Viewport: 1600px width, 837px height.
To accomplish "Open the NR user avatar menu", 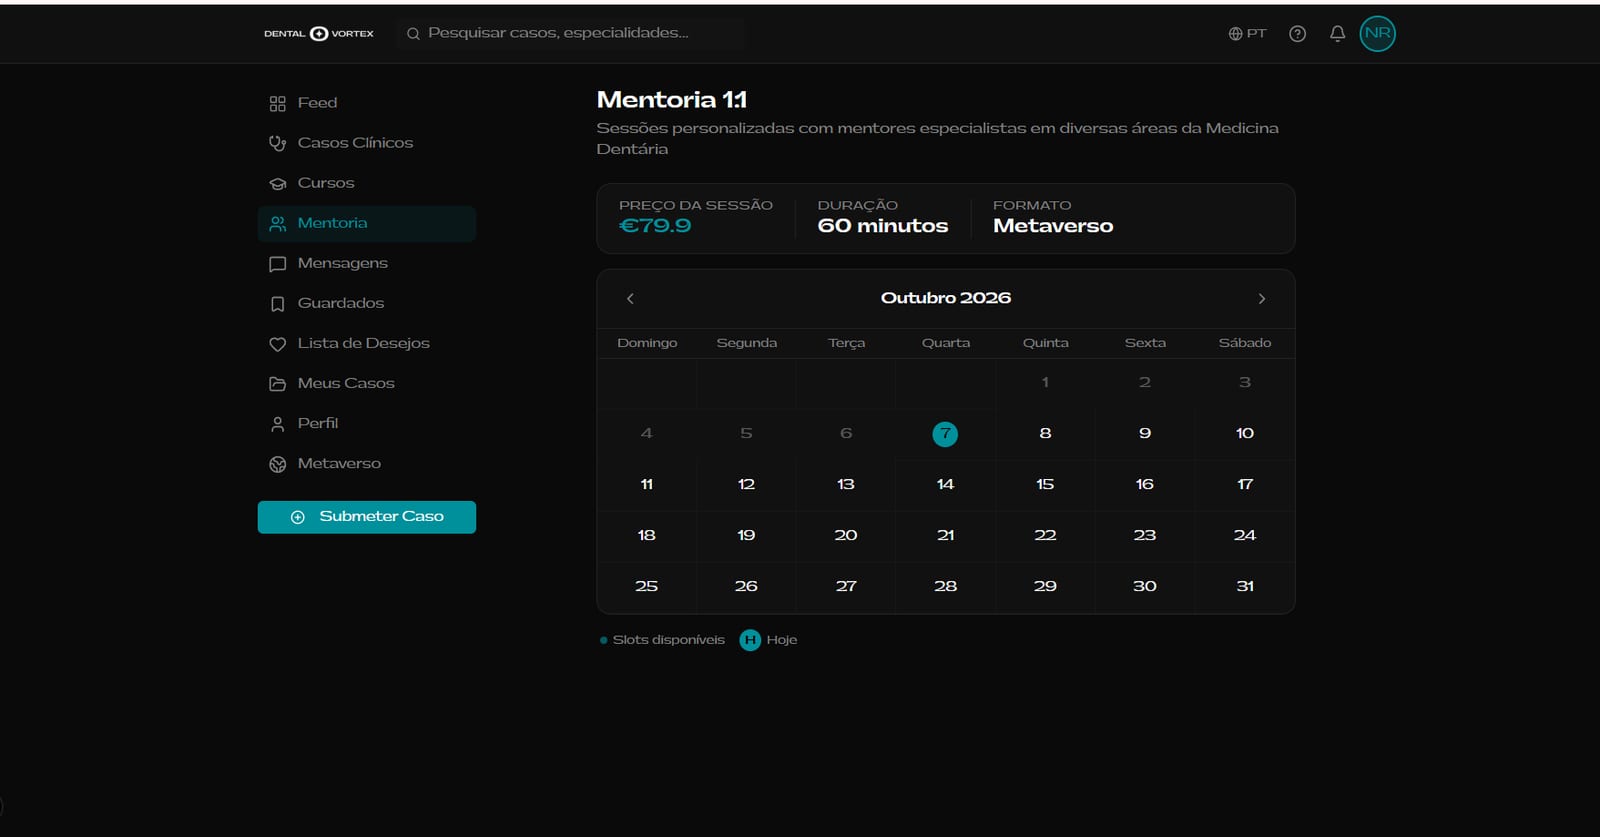I will [x=1377, y=33].
